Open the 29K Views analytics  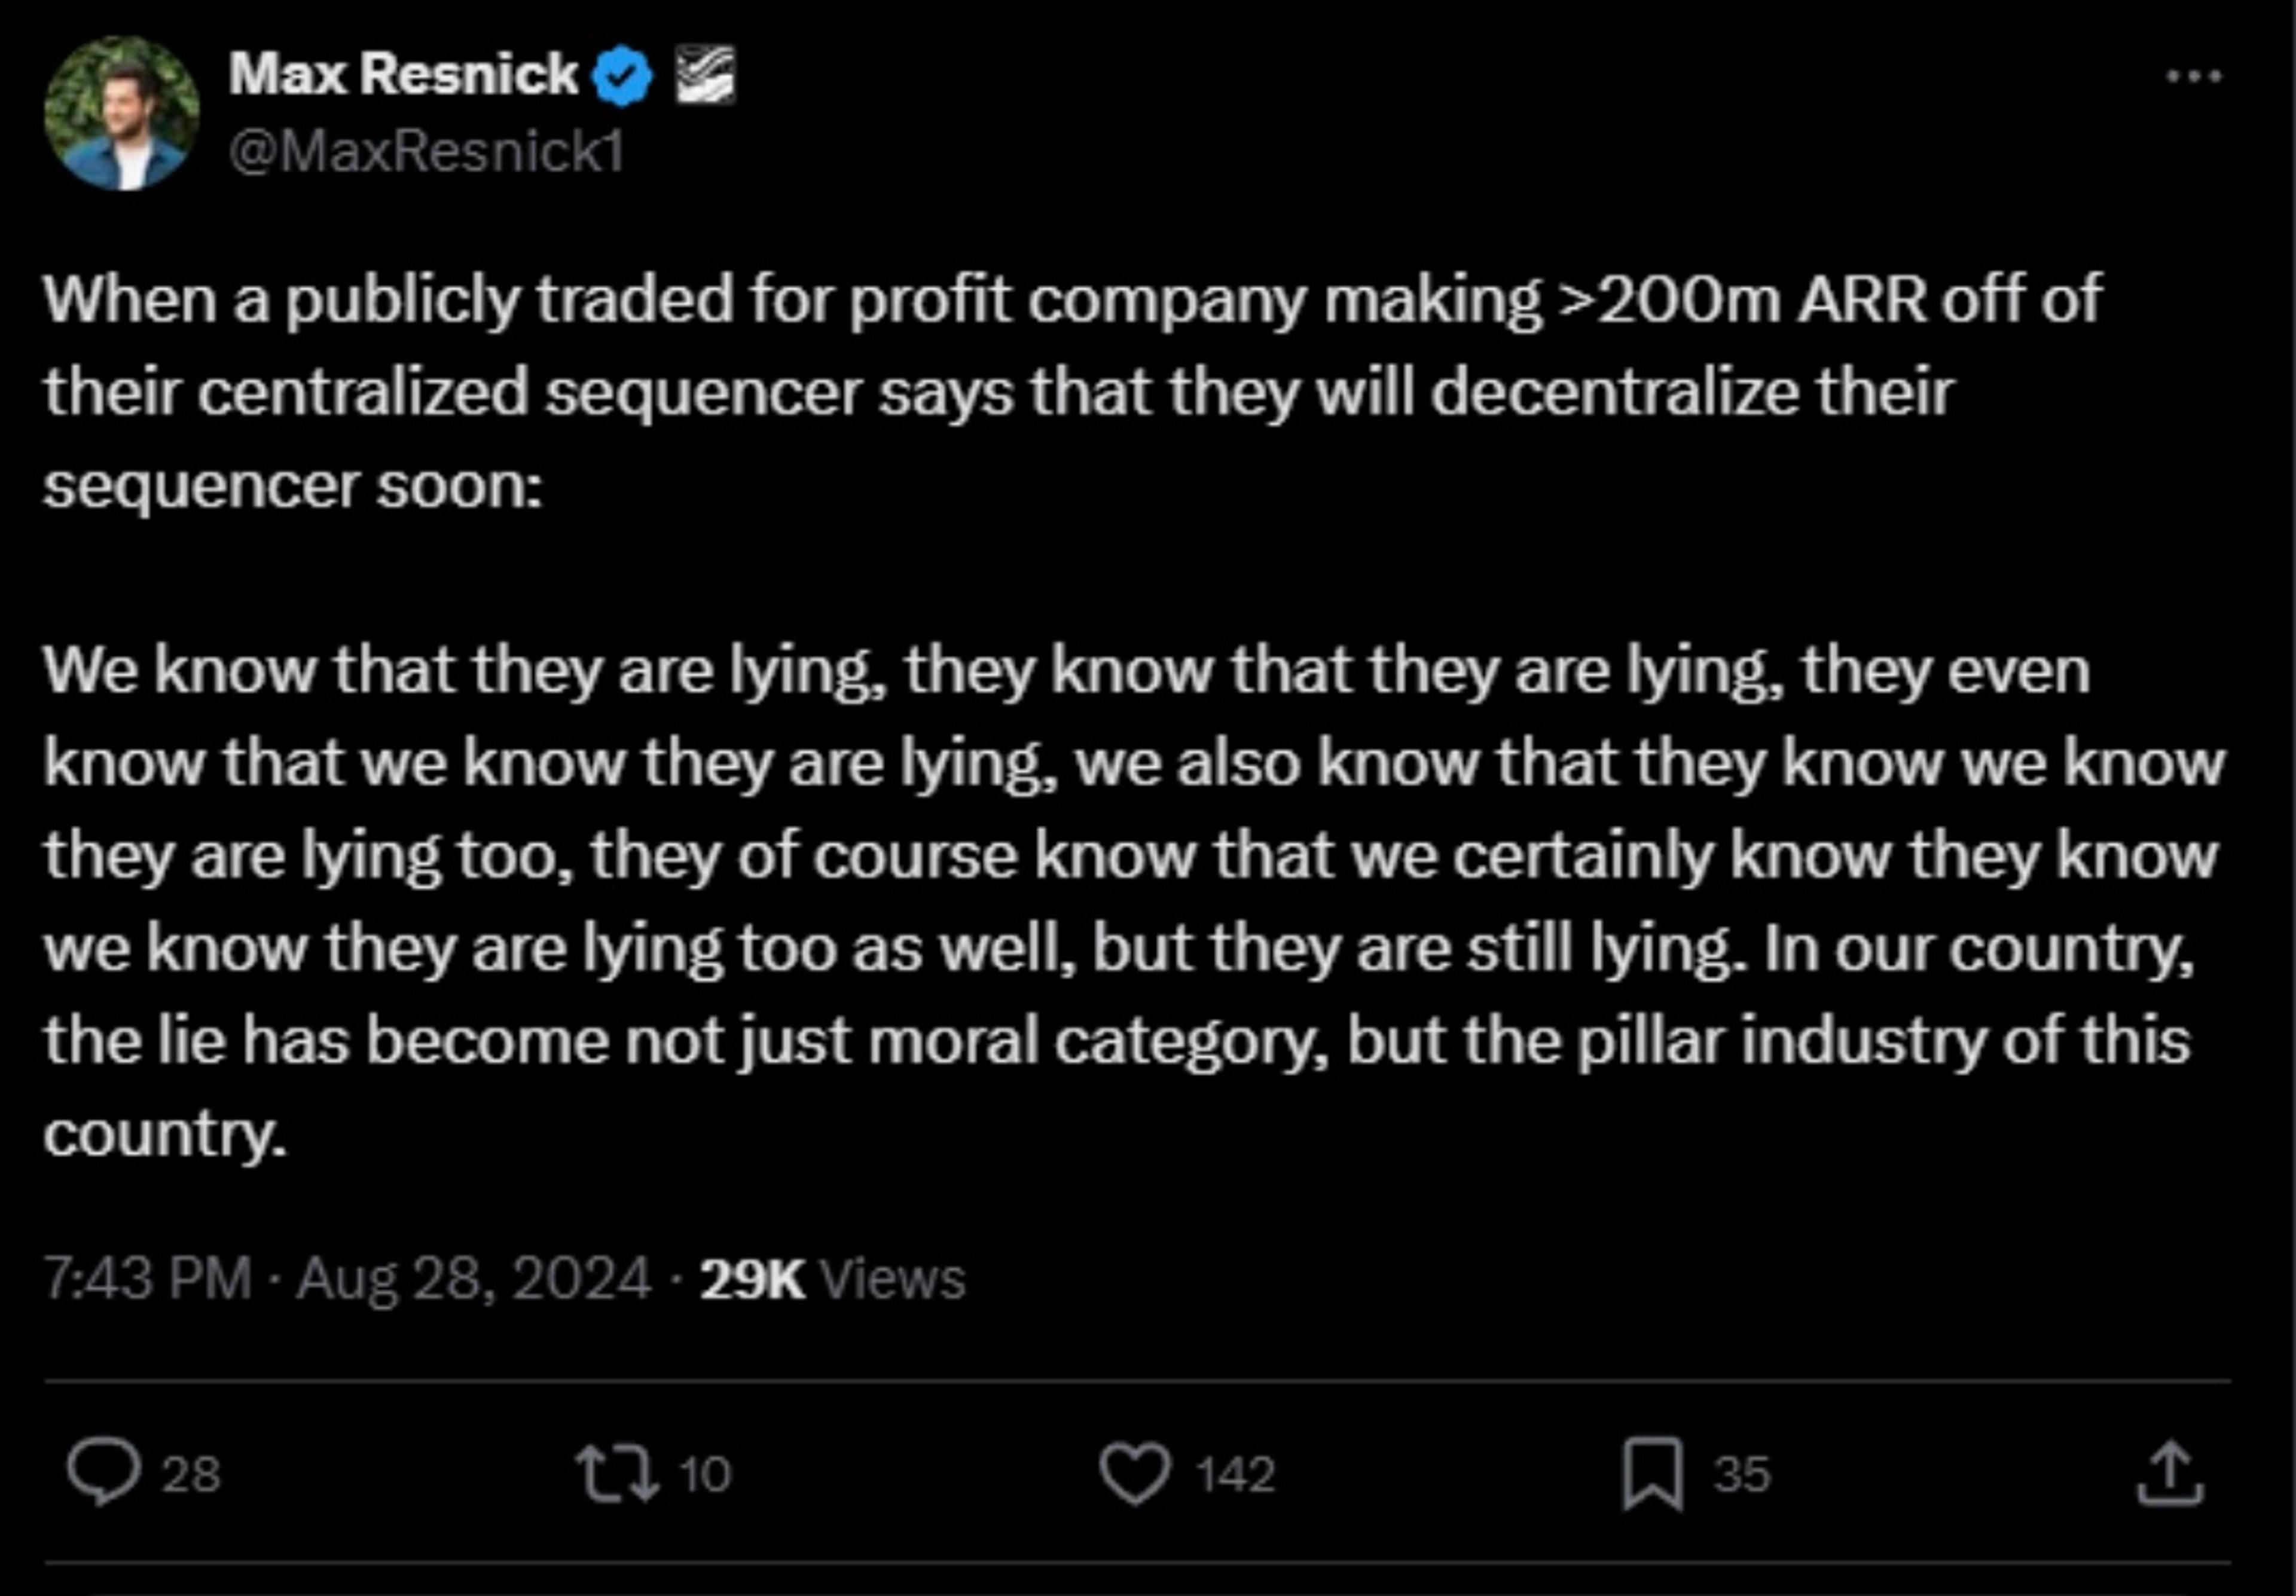(832, 1279)
